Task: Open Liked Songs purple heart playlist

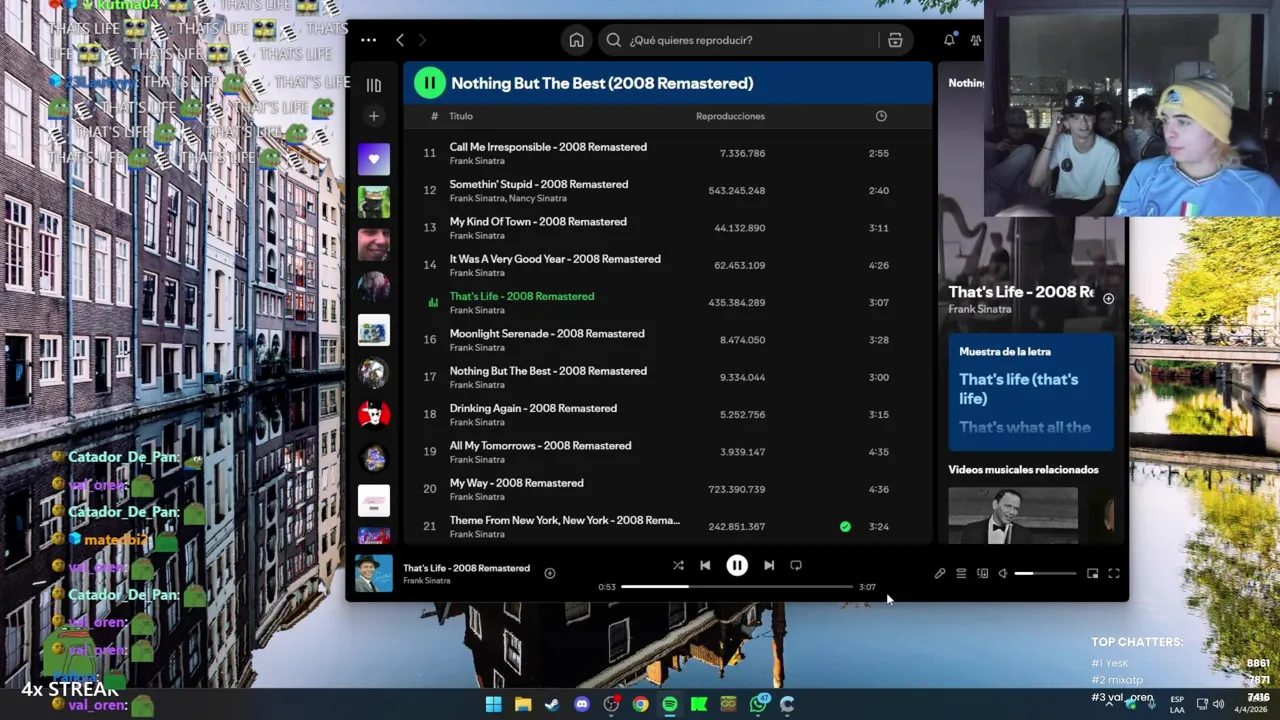Action: click(x=374, y=159)
